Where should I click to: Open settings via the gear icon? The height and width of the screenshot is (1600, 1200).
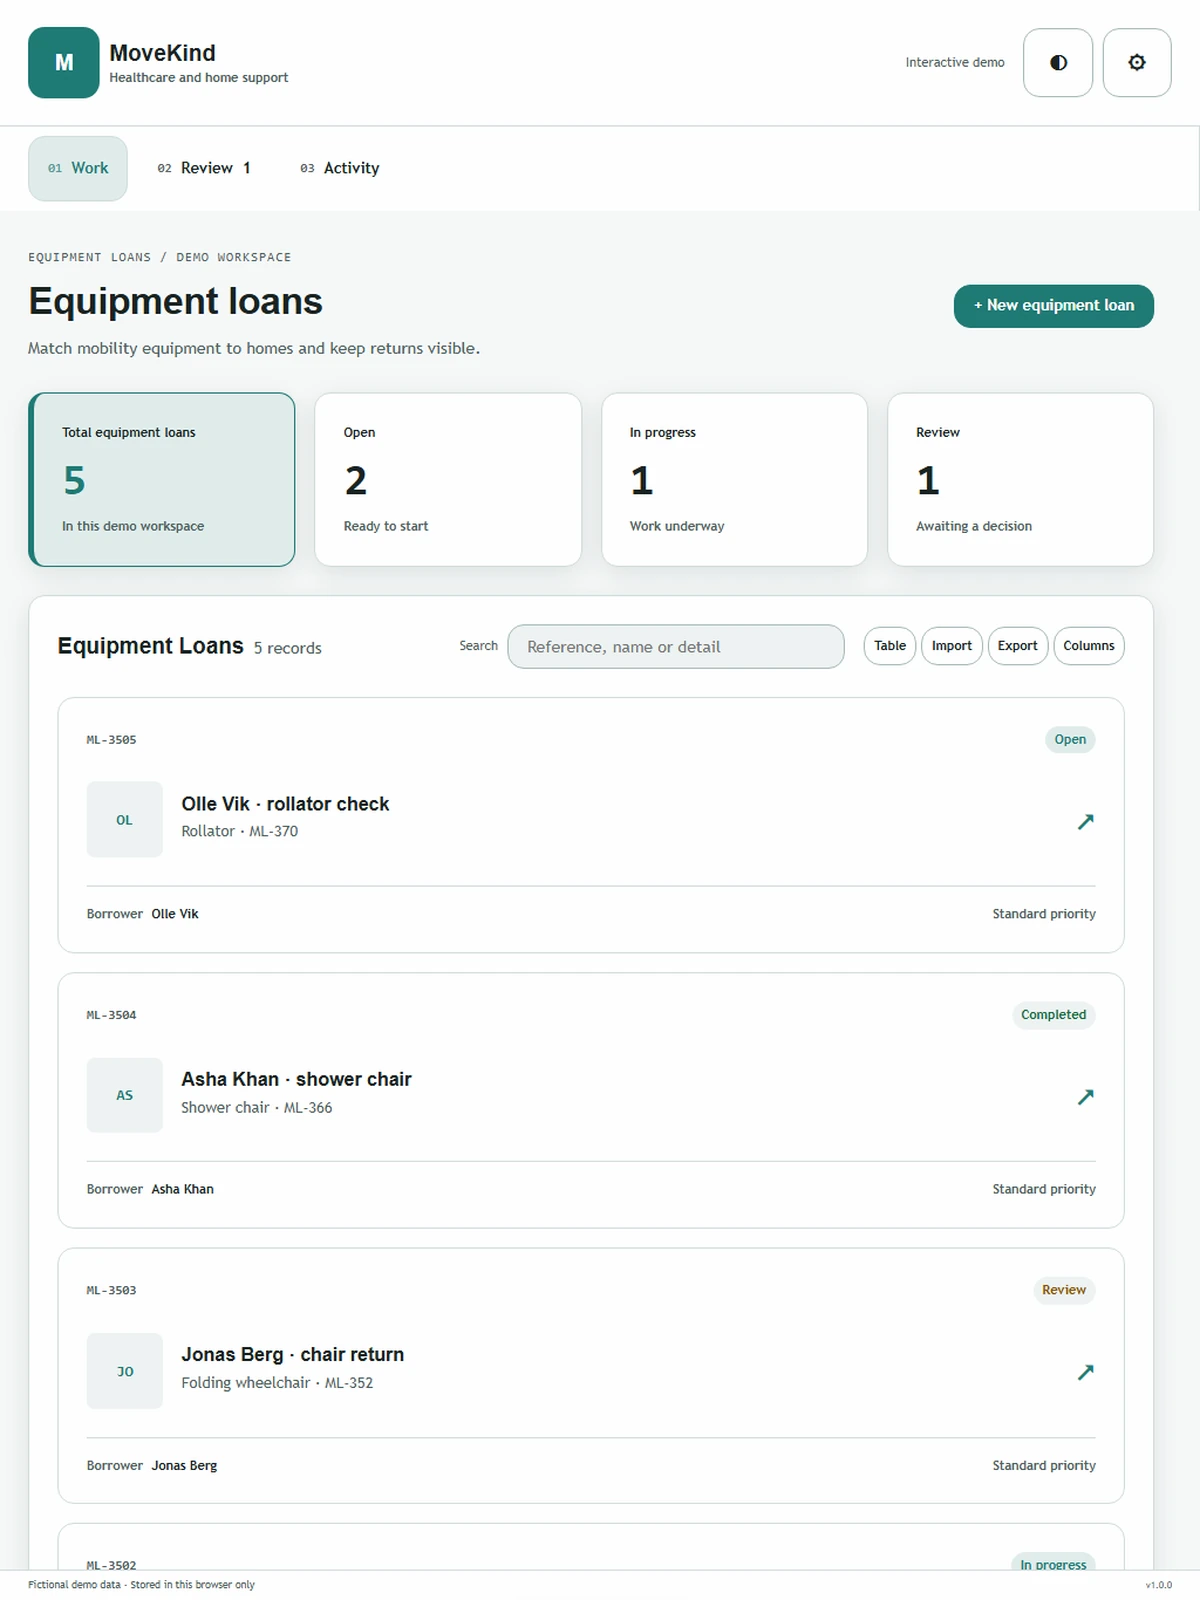pos(1137,62)
